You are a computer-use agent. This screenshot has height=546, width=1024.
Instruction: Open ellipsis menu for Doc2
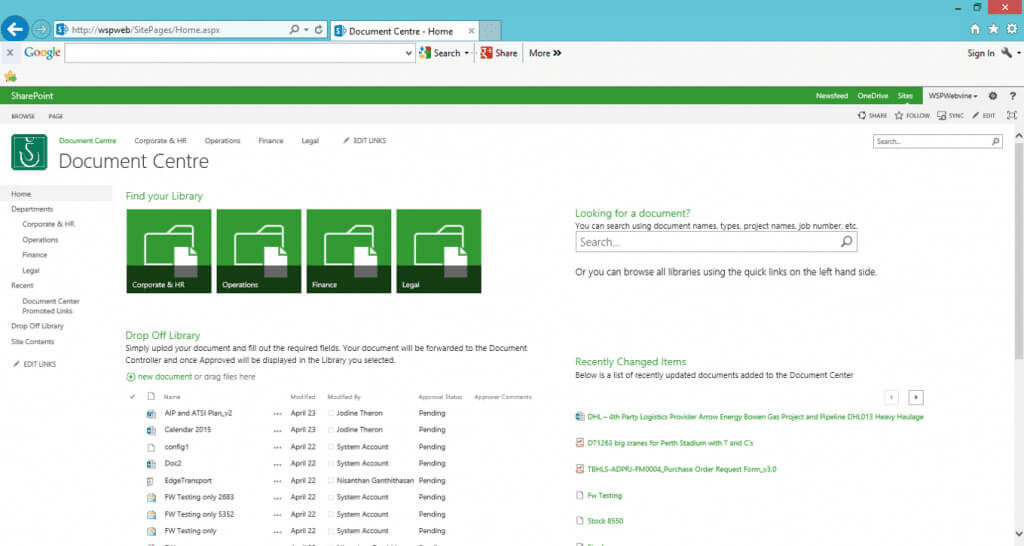[x=278, y=464]
